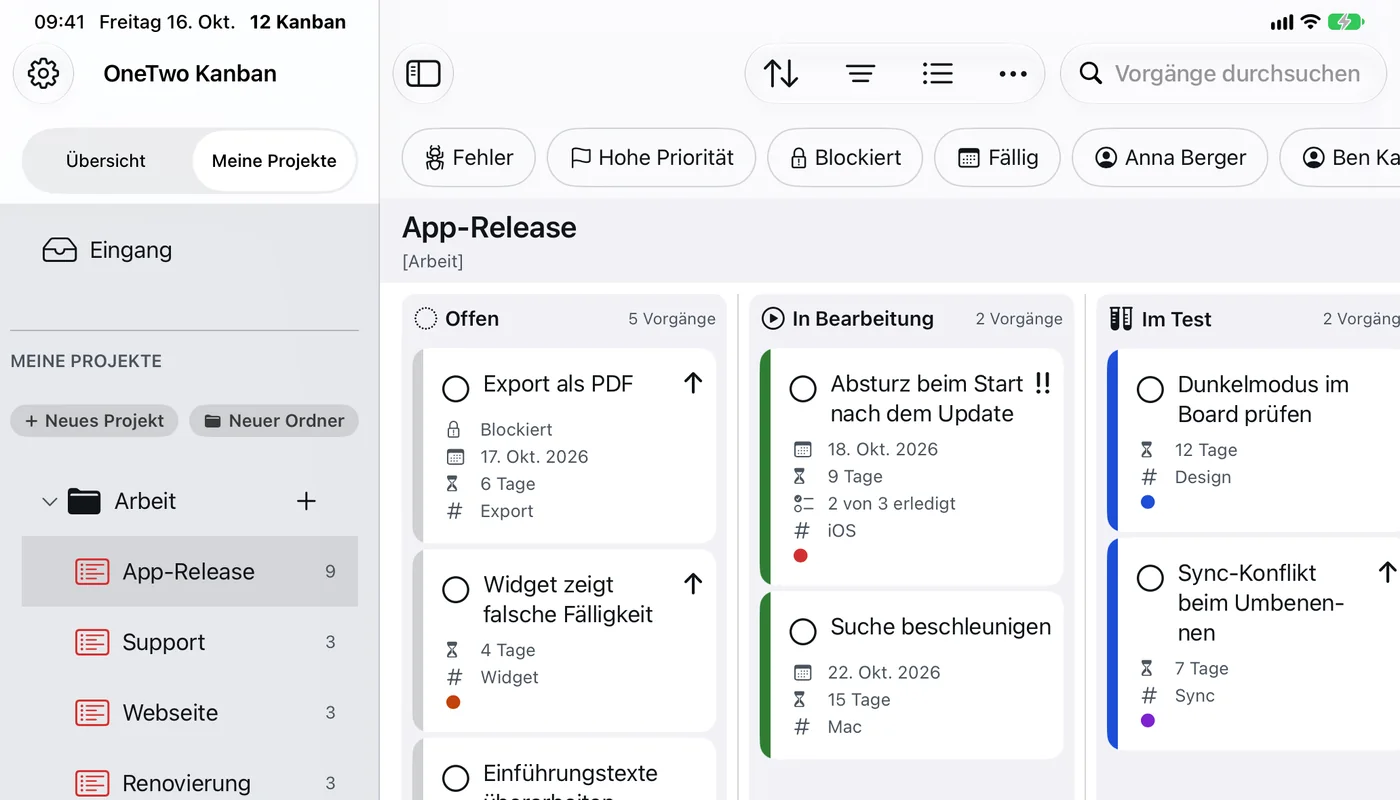
Task: Create a project with Neues Projekt
Action: [94, 421]
